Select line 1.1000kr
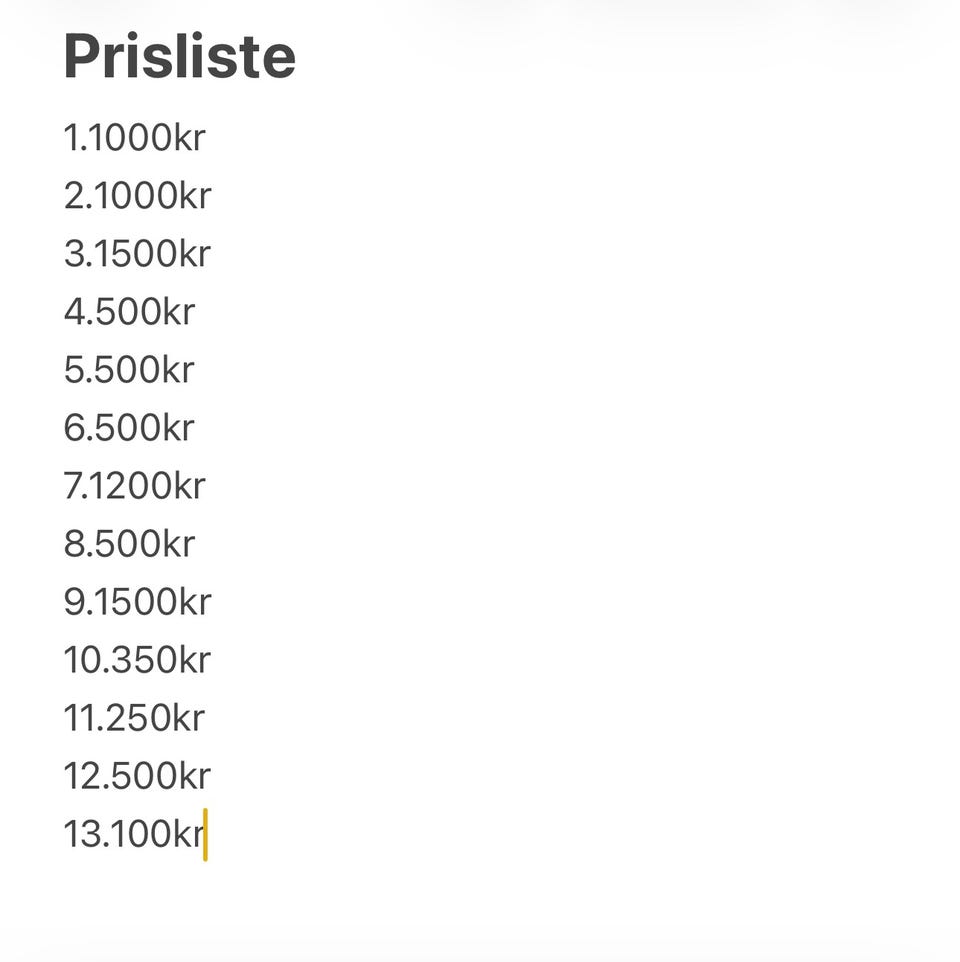 click(x=134, y=137)
